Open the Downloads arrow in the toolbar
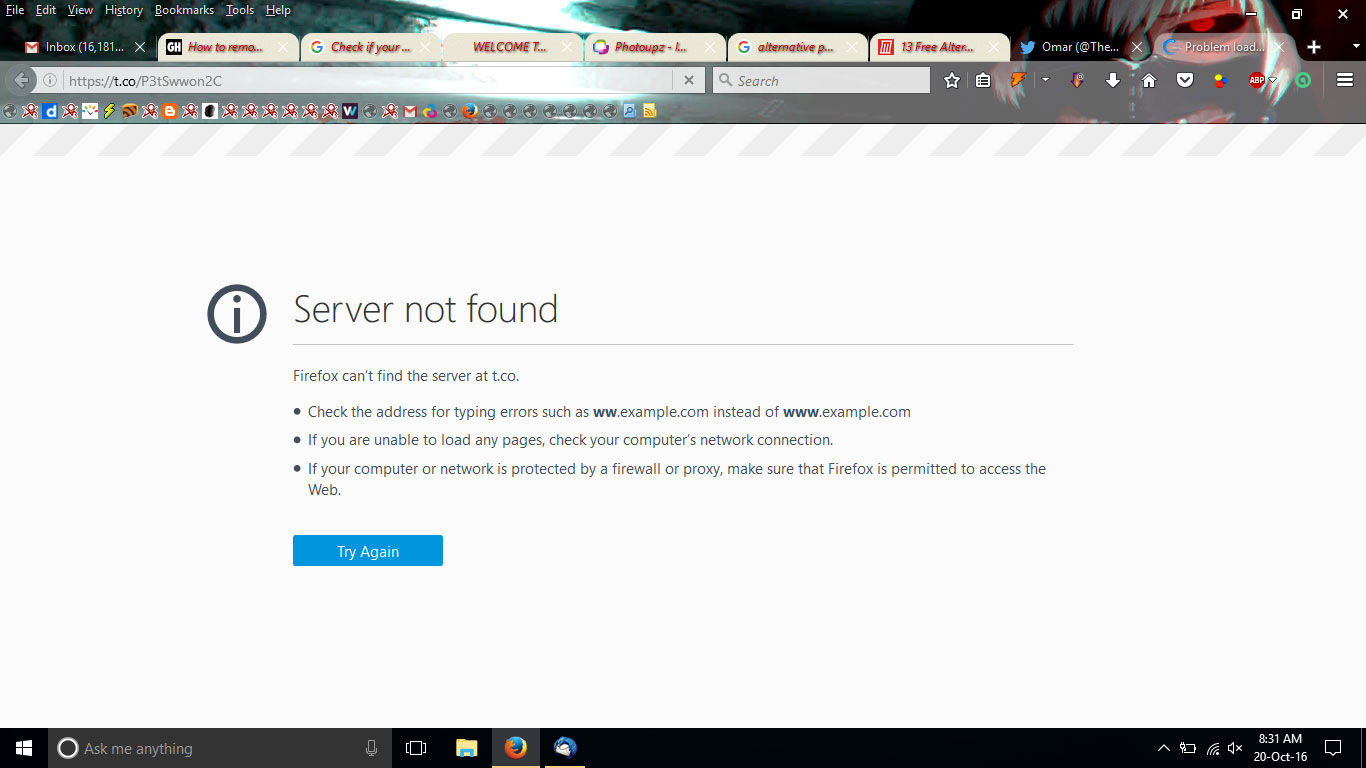Image resolution: width=1366 pixels, height=768 pixels. (1112, 80)
